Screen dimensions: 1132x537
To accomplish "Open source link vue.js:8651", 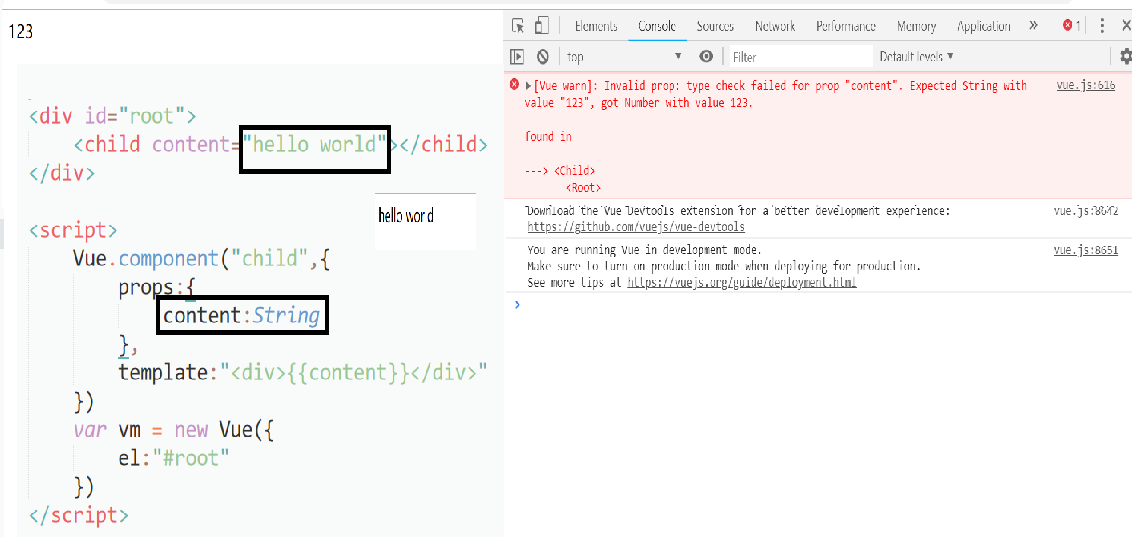I will [1085, 250].
